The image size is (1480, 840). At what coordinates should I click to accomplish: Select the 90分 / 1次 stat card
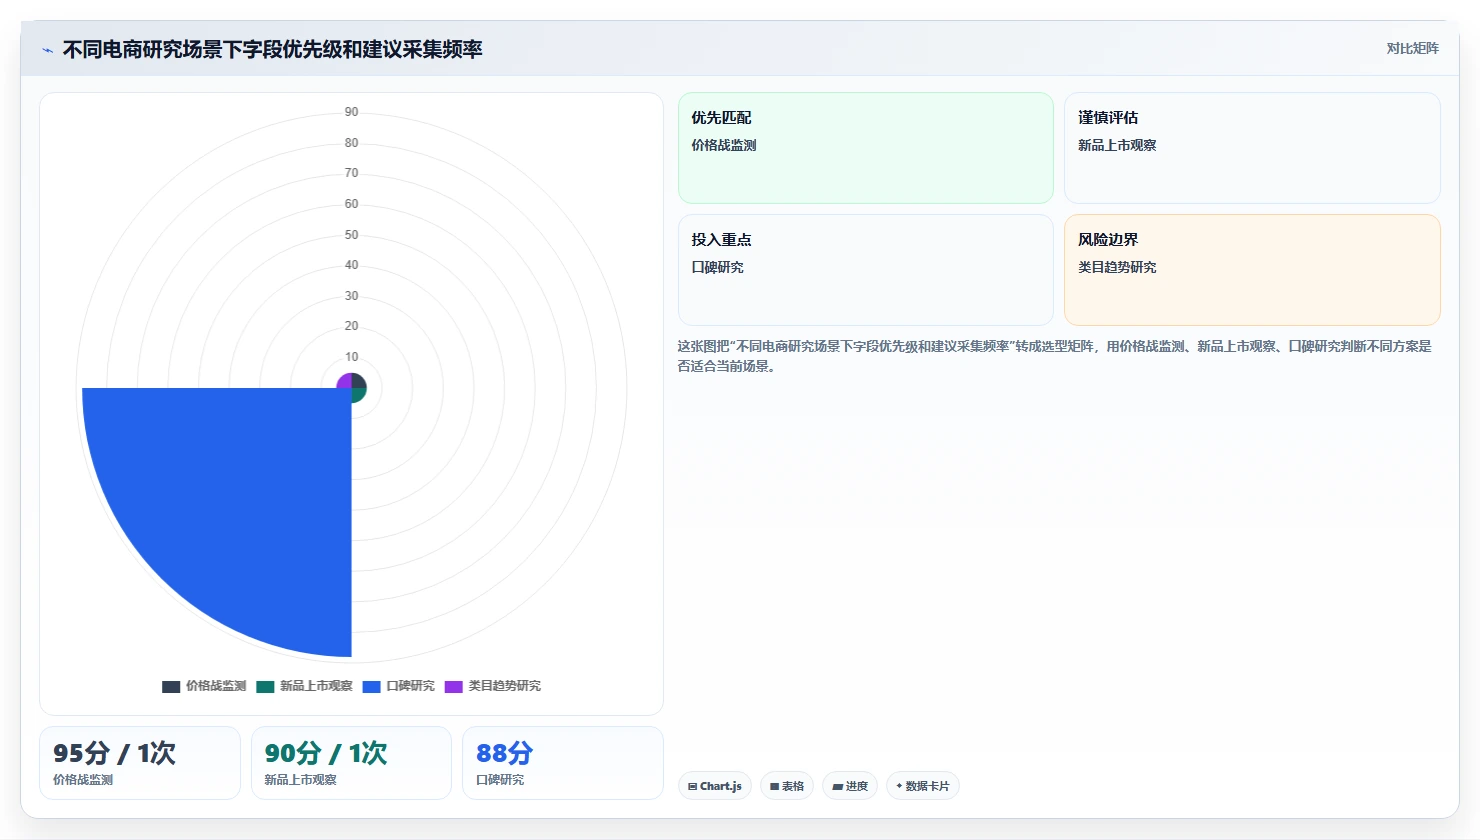click(x=351, y=763)
